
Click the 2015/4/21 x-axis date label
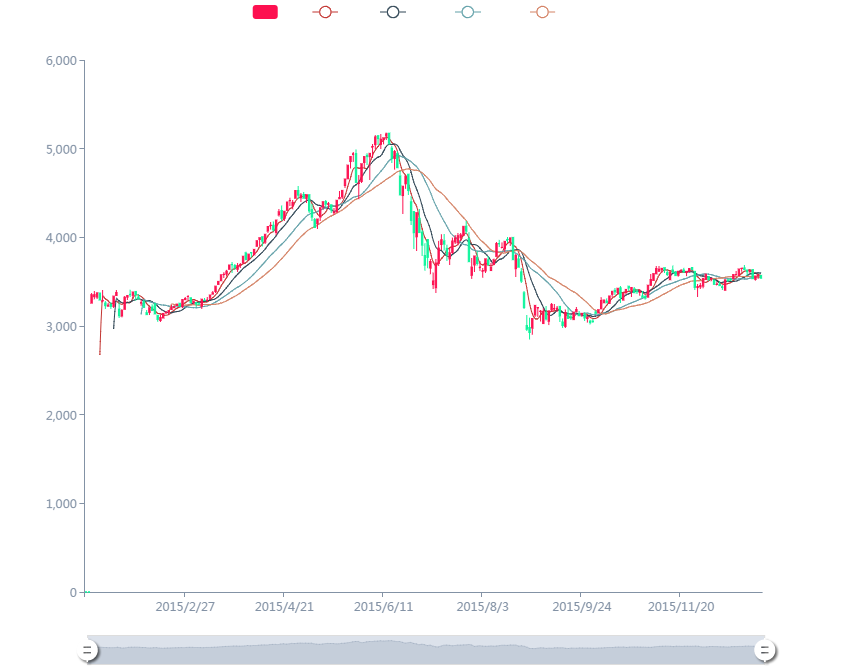point(284,607)
